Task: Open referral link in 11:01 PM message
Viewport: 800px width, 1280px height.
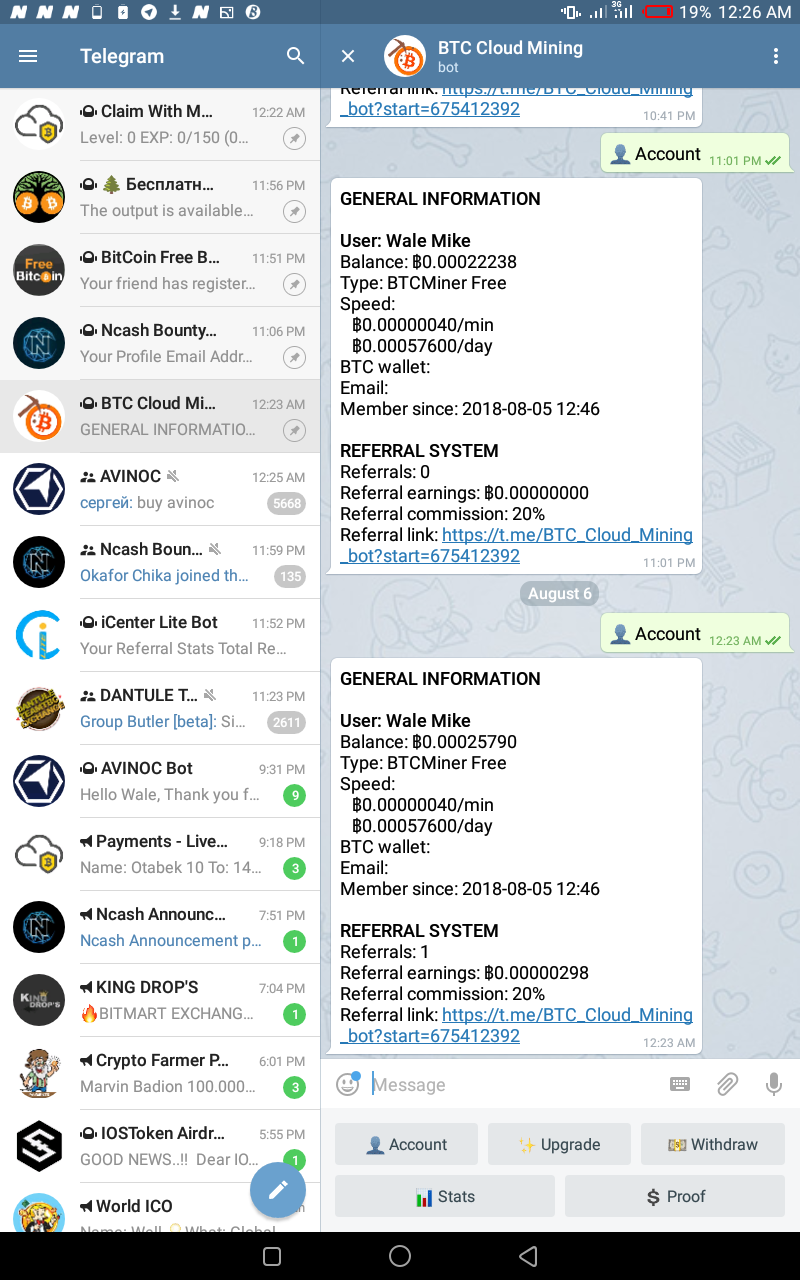Action: click(x=516, y=545)
